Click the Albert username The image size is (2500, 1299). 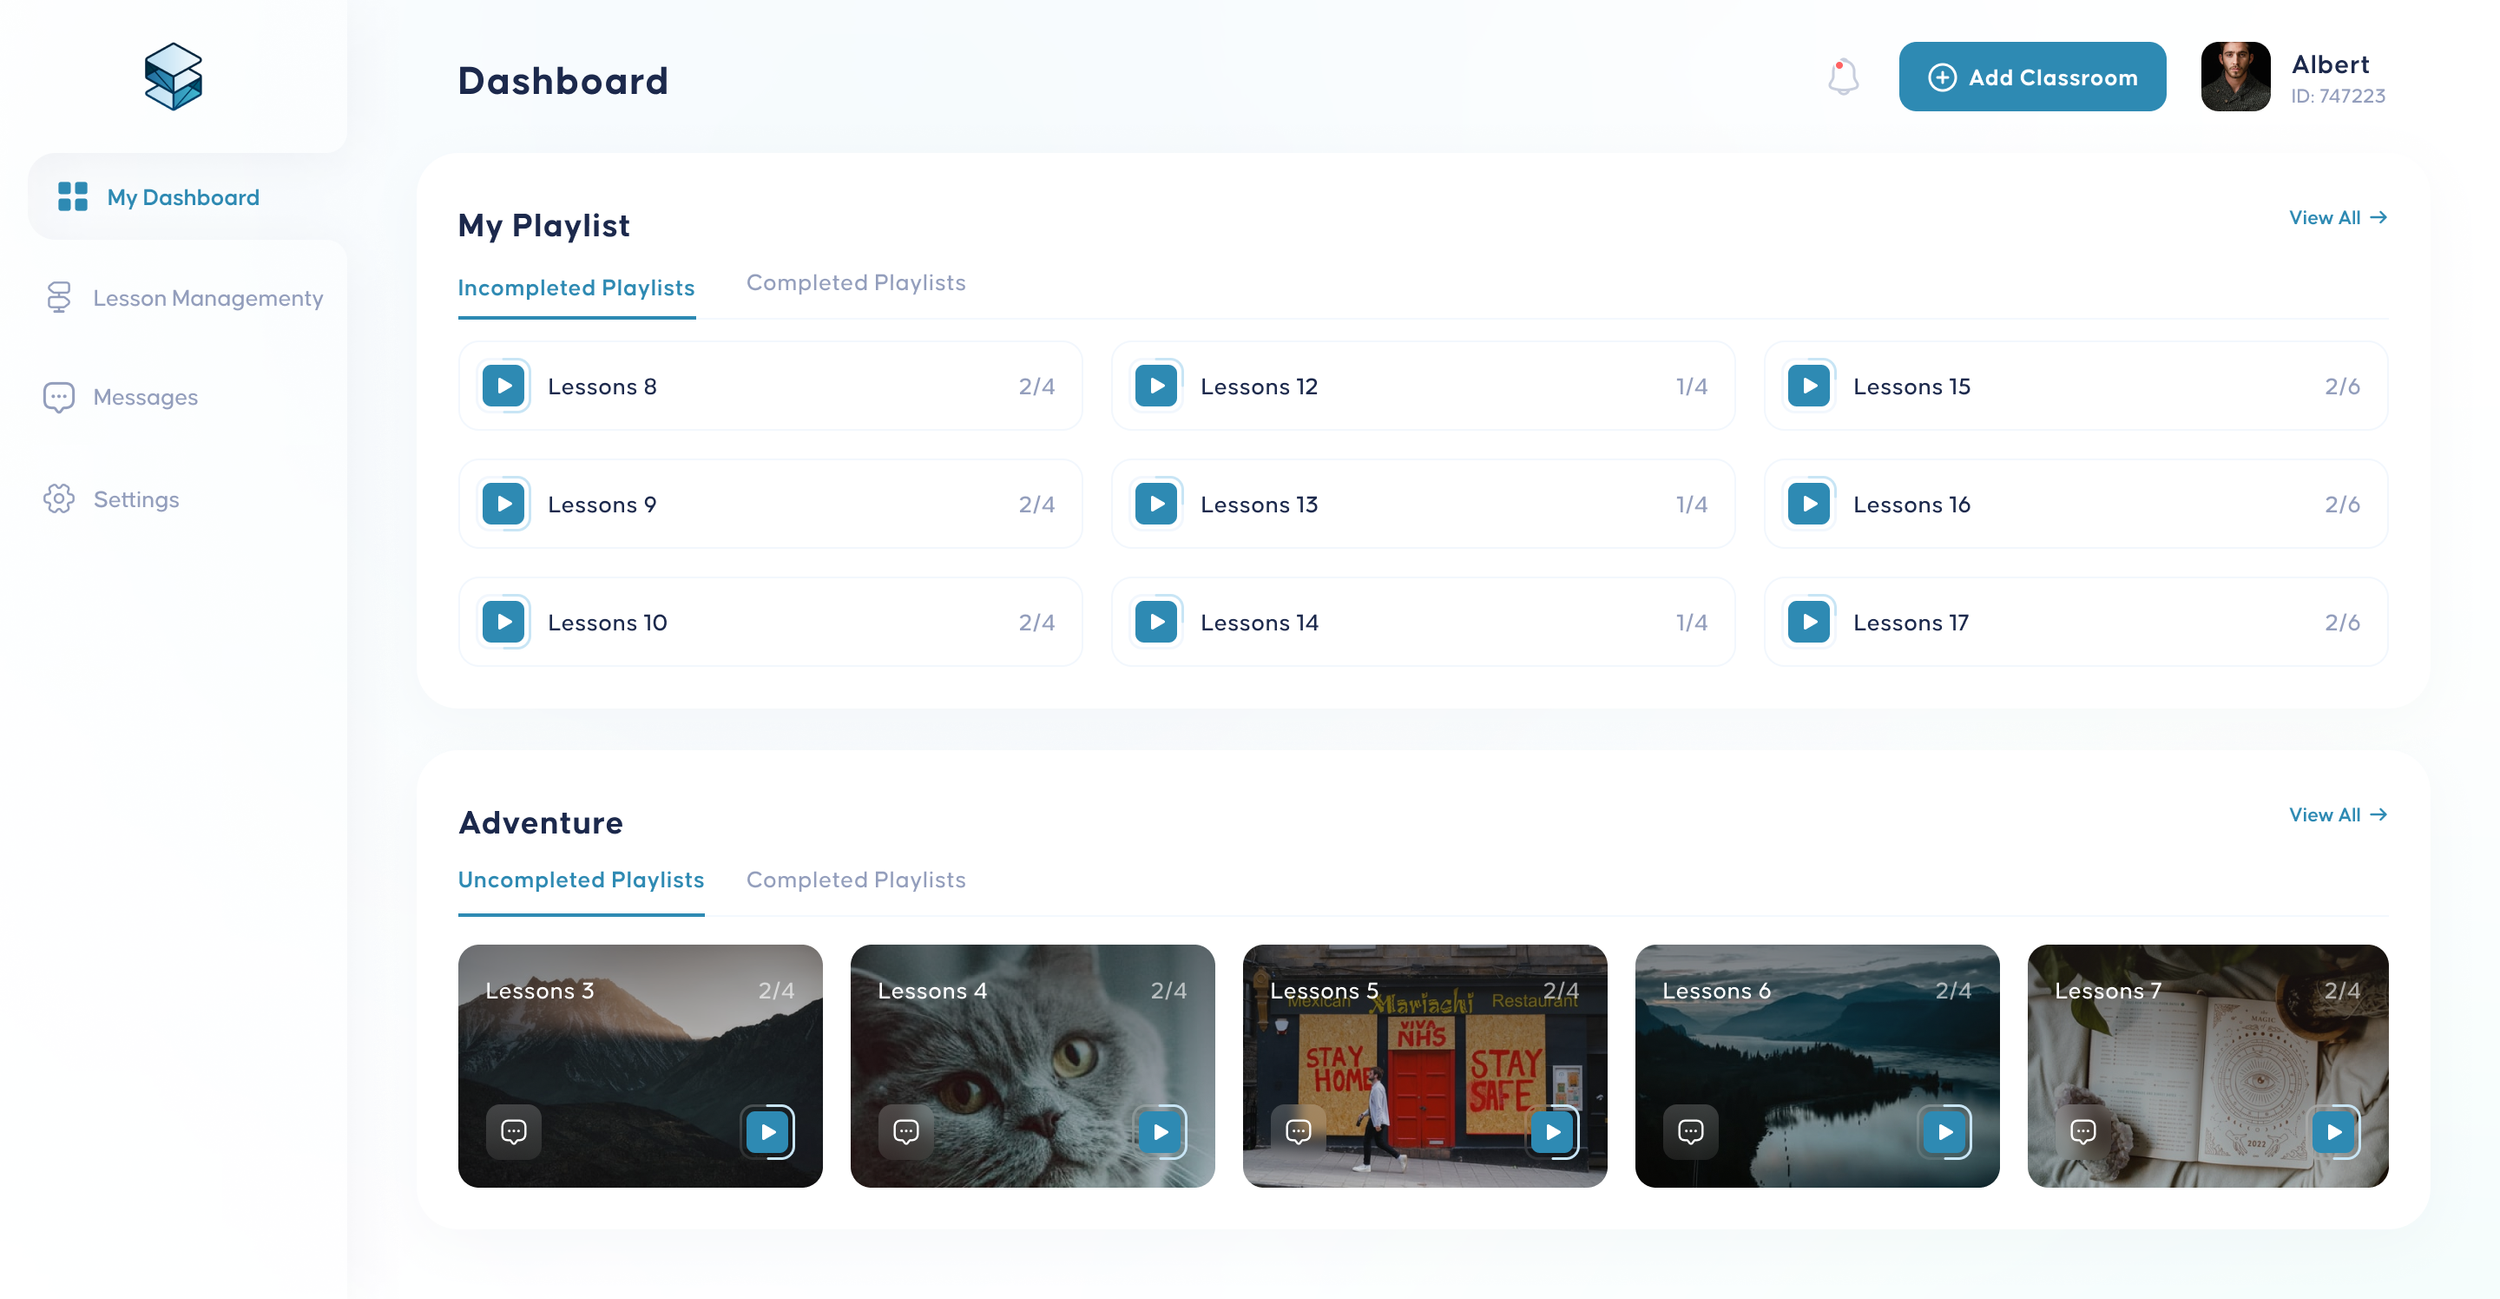click(x=2330, y=64)
